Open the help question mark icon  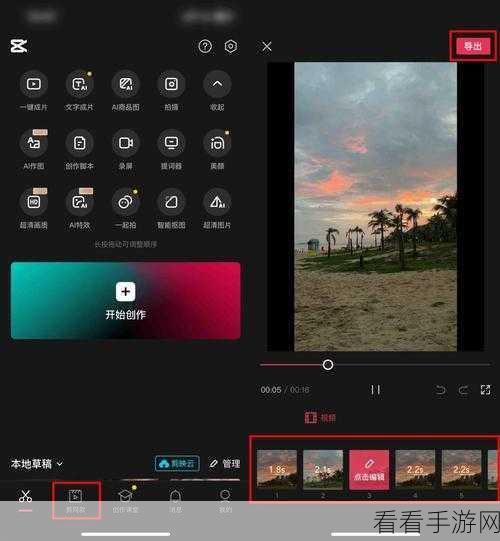(x=205, y=46)
